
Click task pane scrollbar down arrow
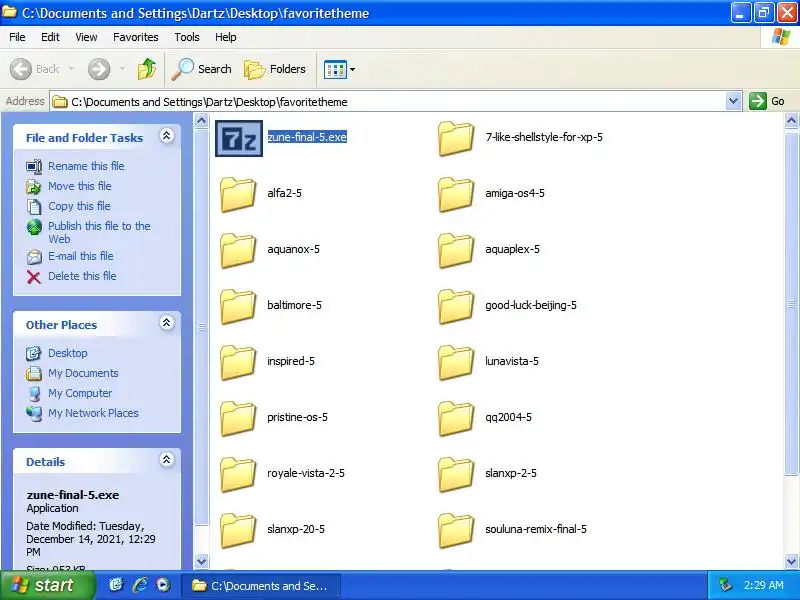point(202,561)
